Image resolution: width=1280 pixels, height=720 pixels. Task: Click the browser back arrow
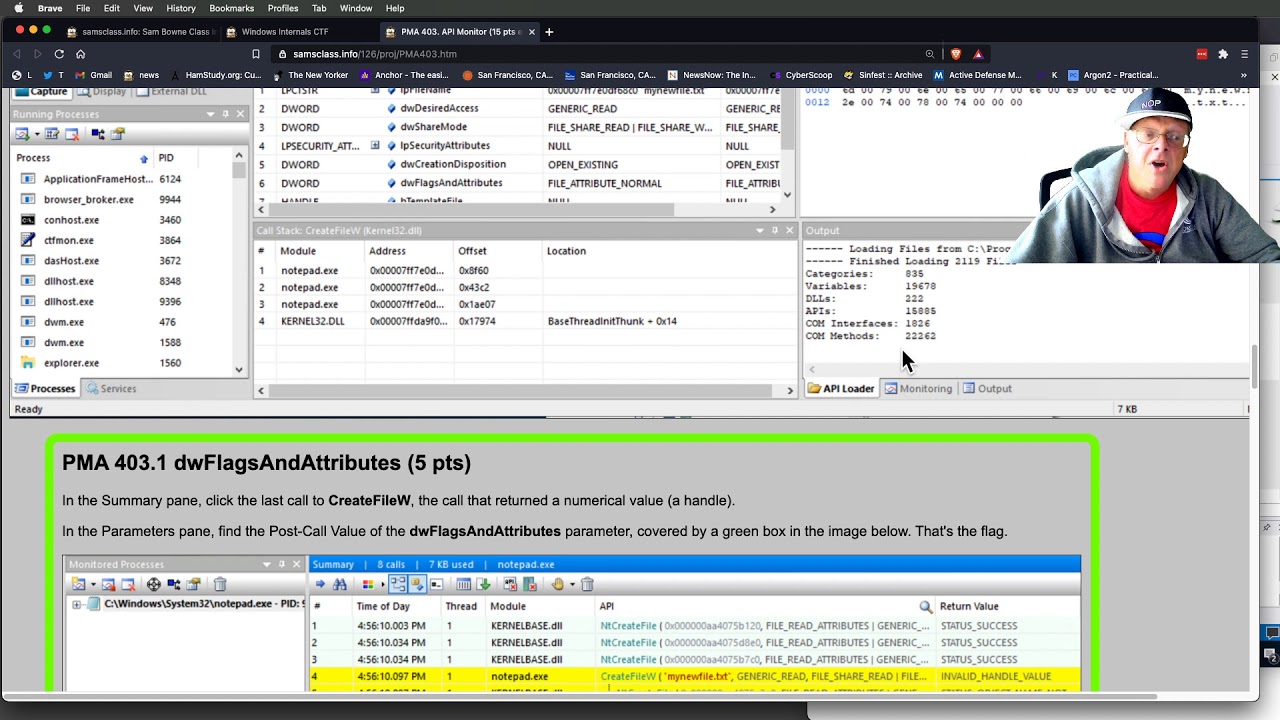pyautogui.click(x=19, y=54)
